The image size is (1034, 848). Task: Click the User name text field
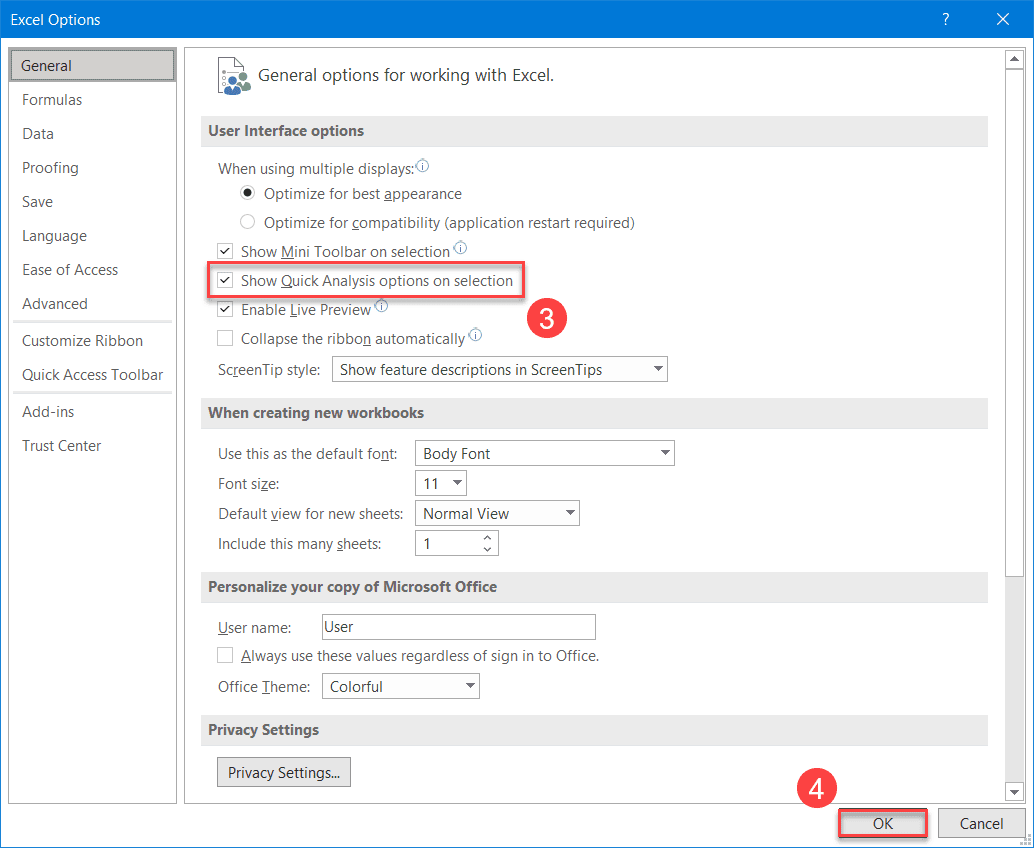pos(458,627)
